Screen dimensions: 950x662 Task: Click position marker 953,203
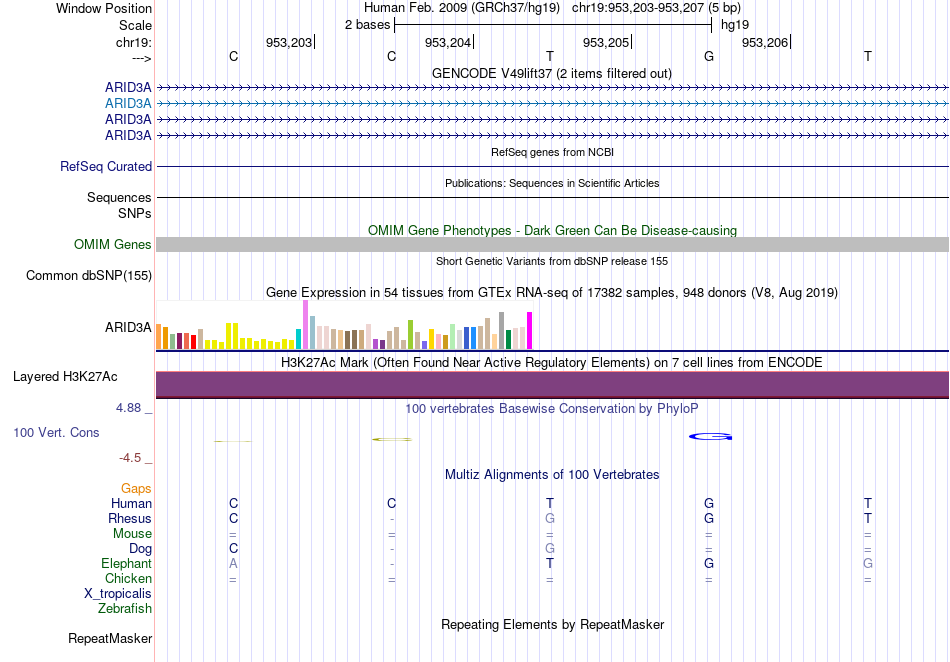(x=288, y=42)
